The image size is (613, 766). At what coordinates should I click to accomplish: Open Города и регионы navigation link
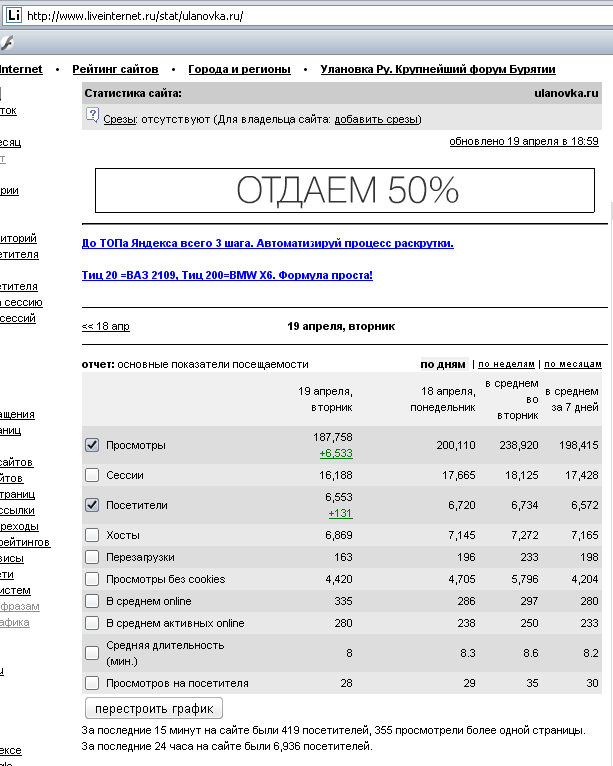click(x=239, y=69)
